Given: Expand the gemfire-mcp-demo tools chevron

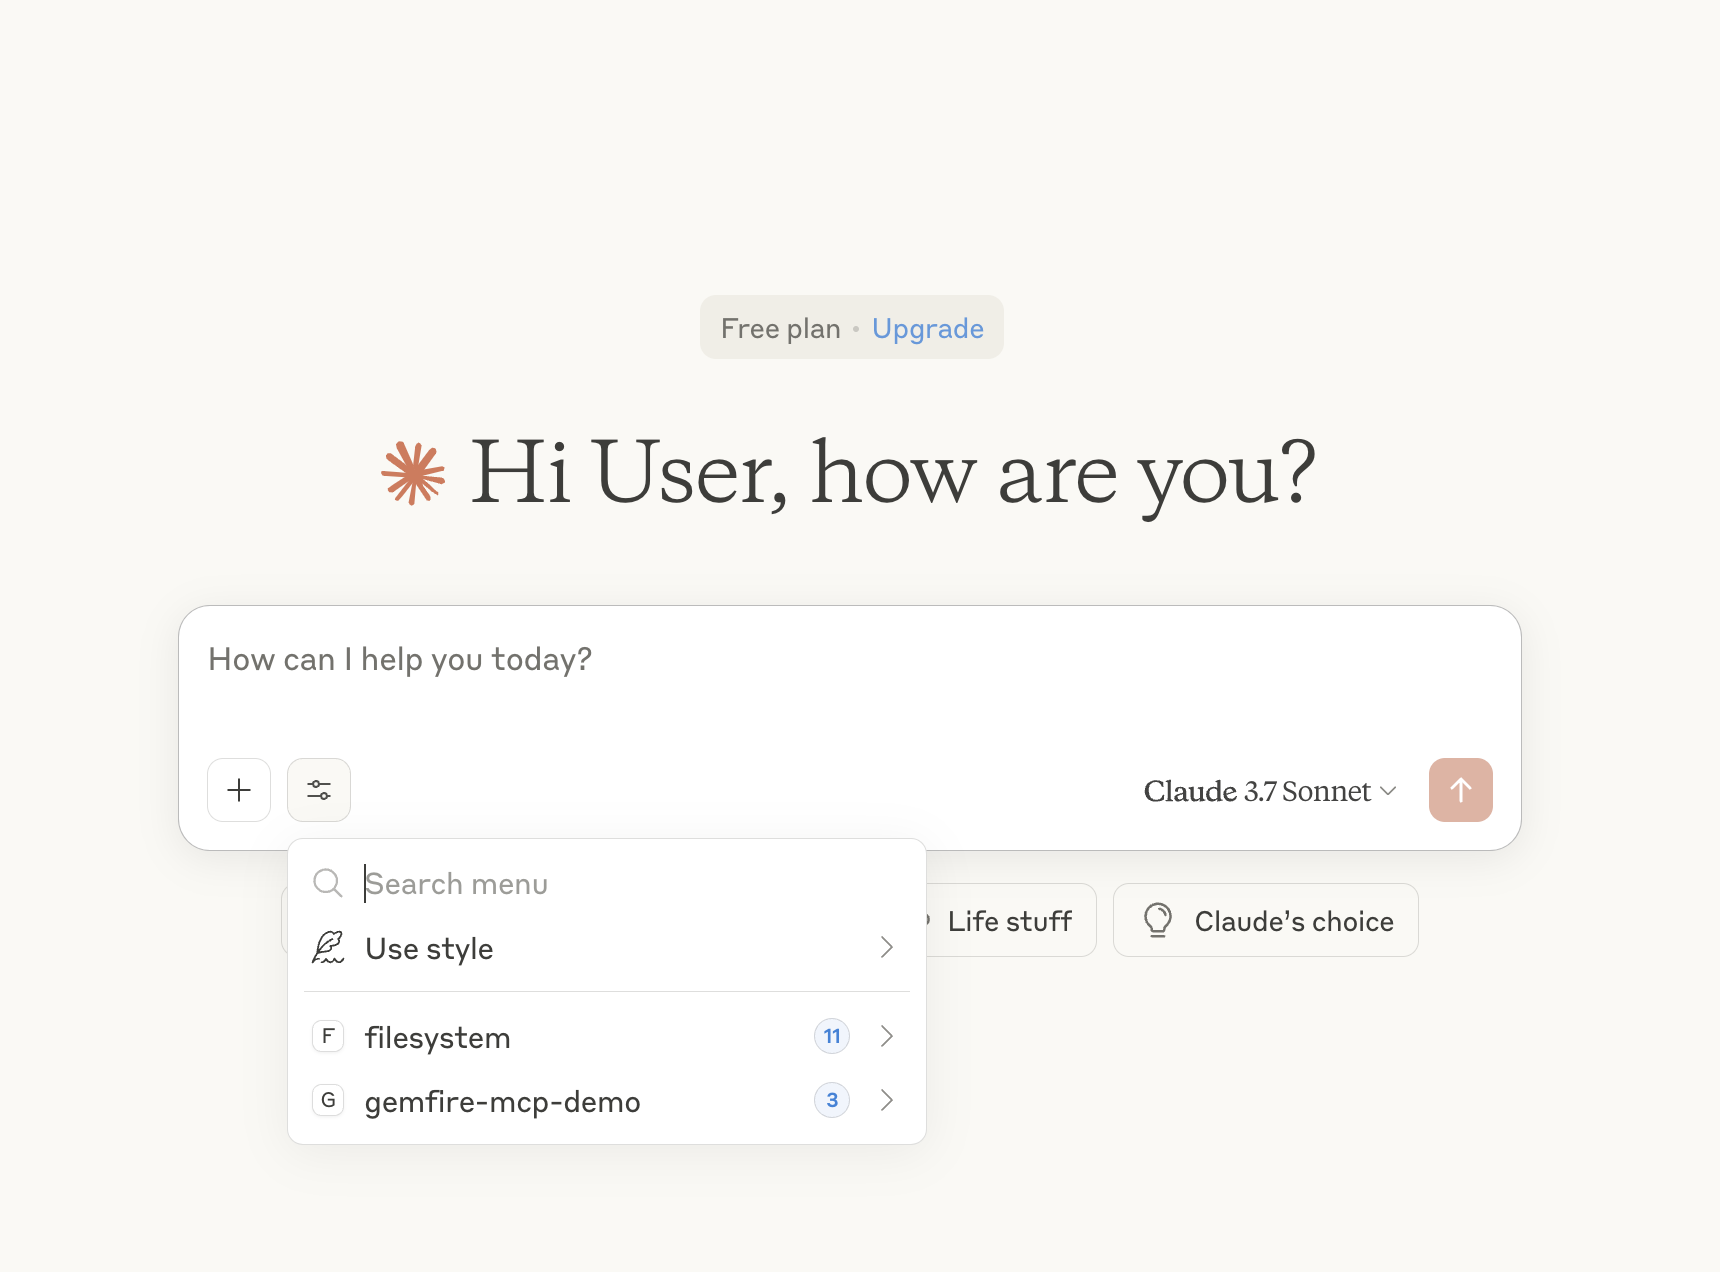Looking at the screenshot, I should pyautogui.click(x=886, y=1100).
